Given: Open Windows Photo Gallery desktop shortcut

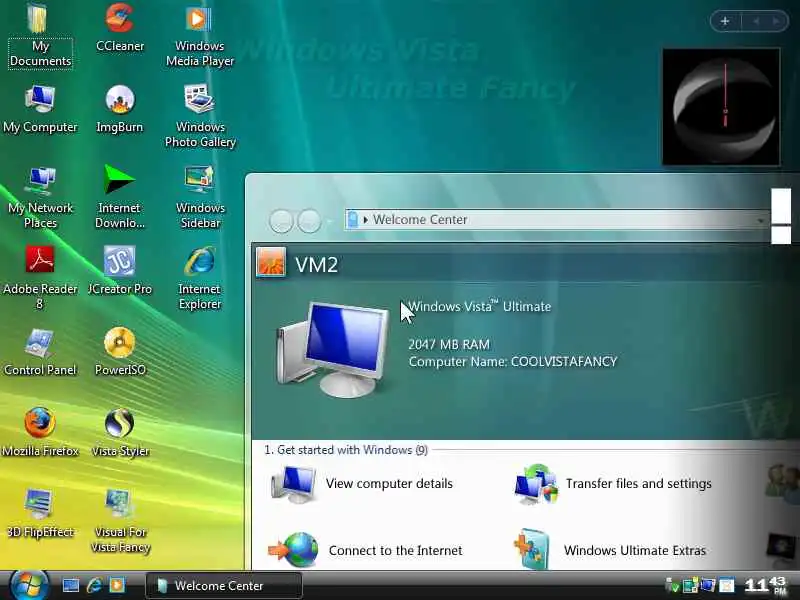Looking at the screenshot, I should point(199,116).
